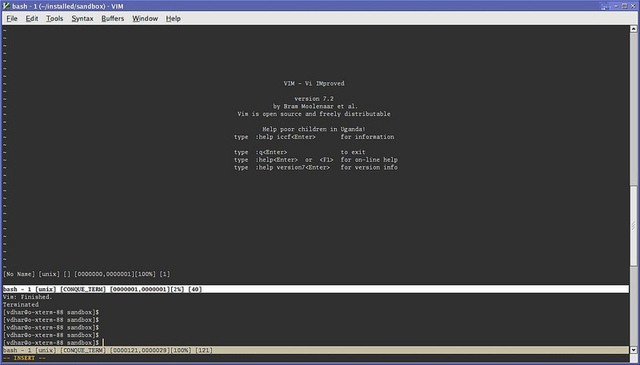640x365 pixels.
Task: Open the Help menu
Action: click(x=173, y=18)
